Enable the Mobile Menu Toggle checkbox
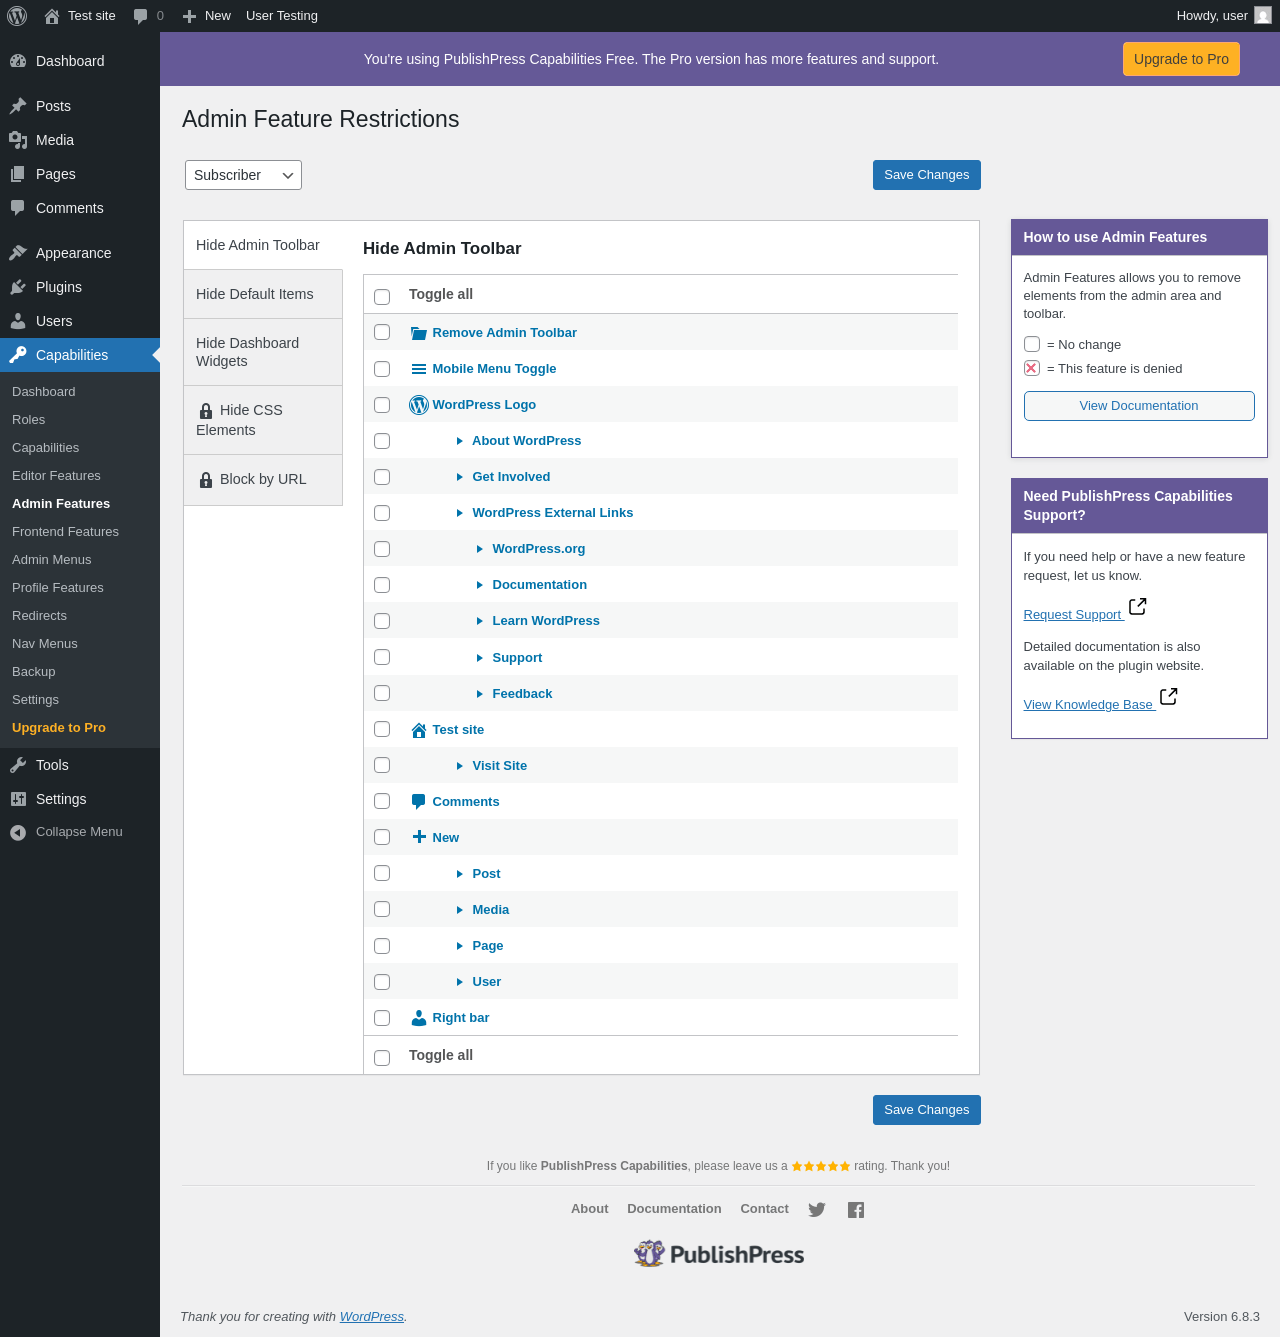This screenshot has height=1337, width=1280. click(x=382, y=369)
